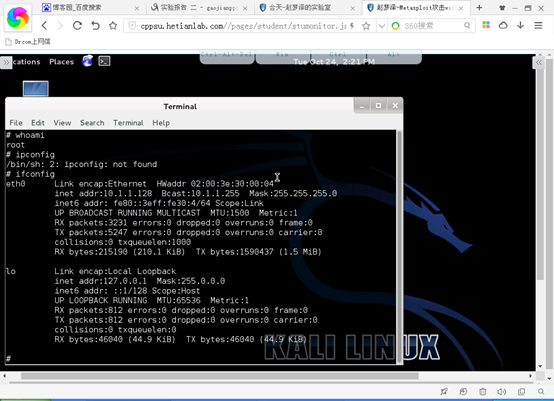Click the Ctrl-Alt-Del button
This screenshot has width=554, height=401.
click(x=227, y=57)
